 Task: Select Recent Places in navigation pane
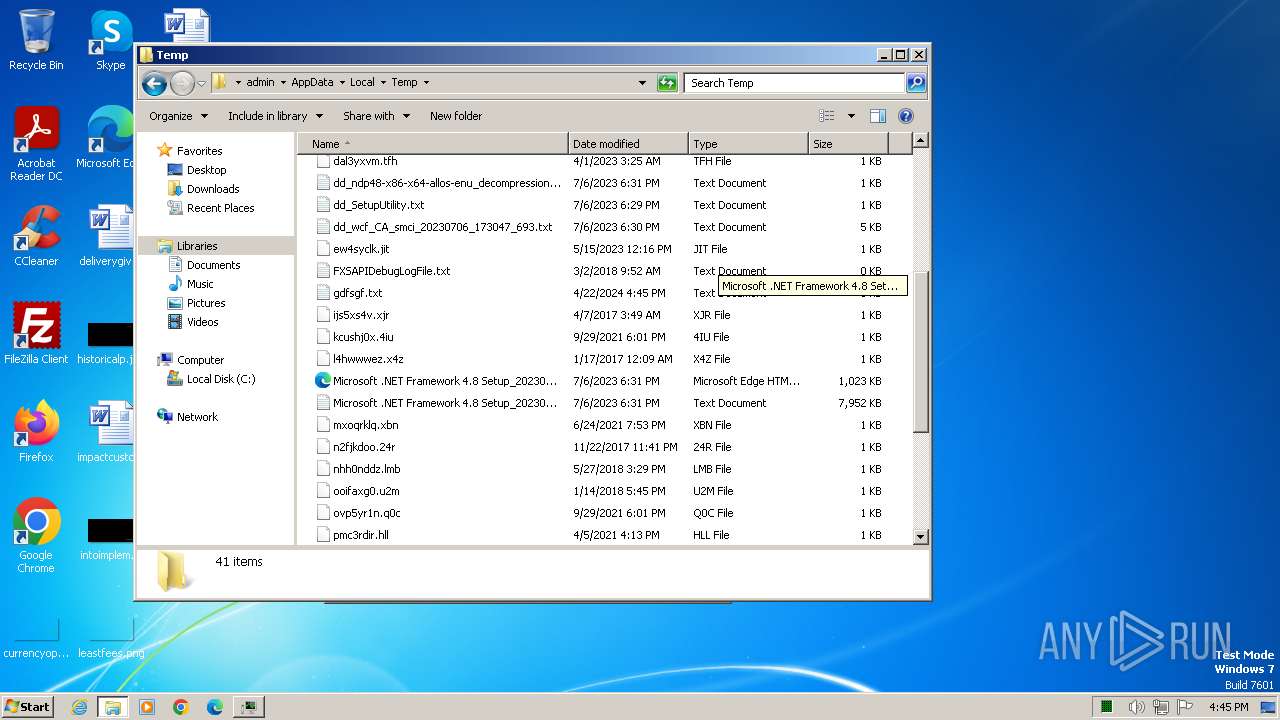(220, 208)
